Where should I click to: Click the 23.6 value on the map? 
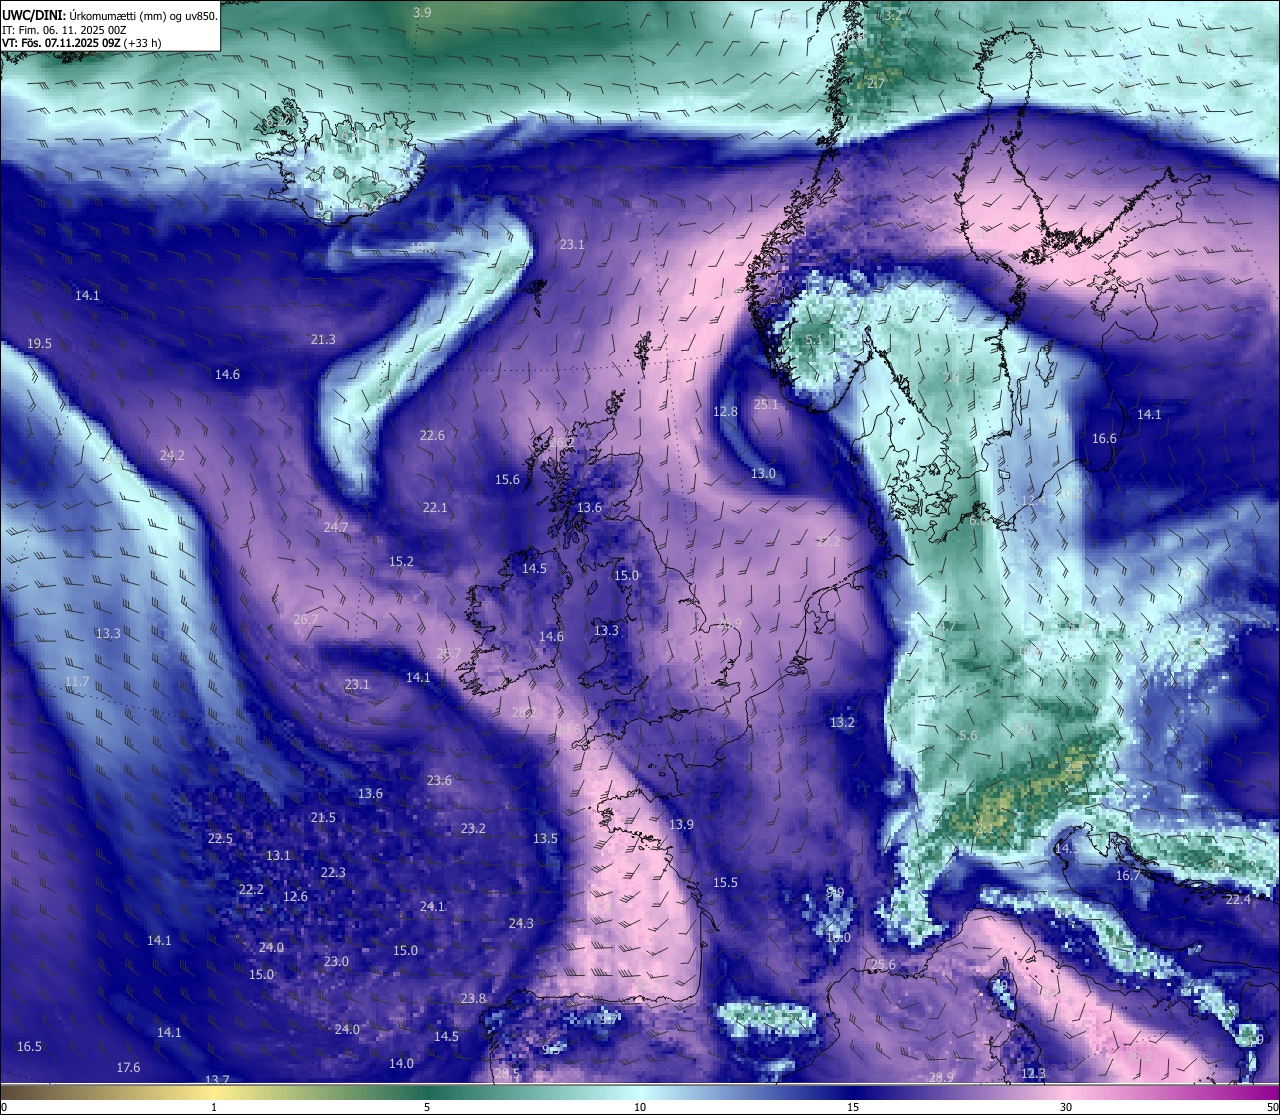tap(439, 780)
